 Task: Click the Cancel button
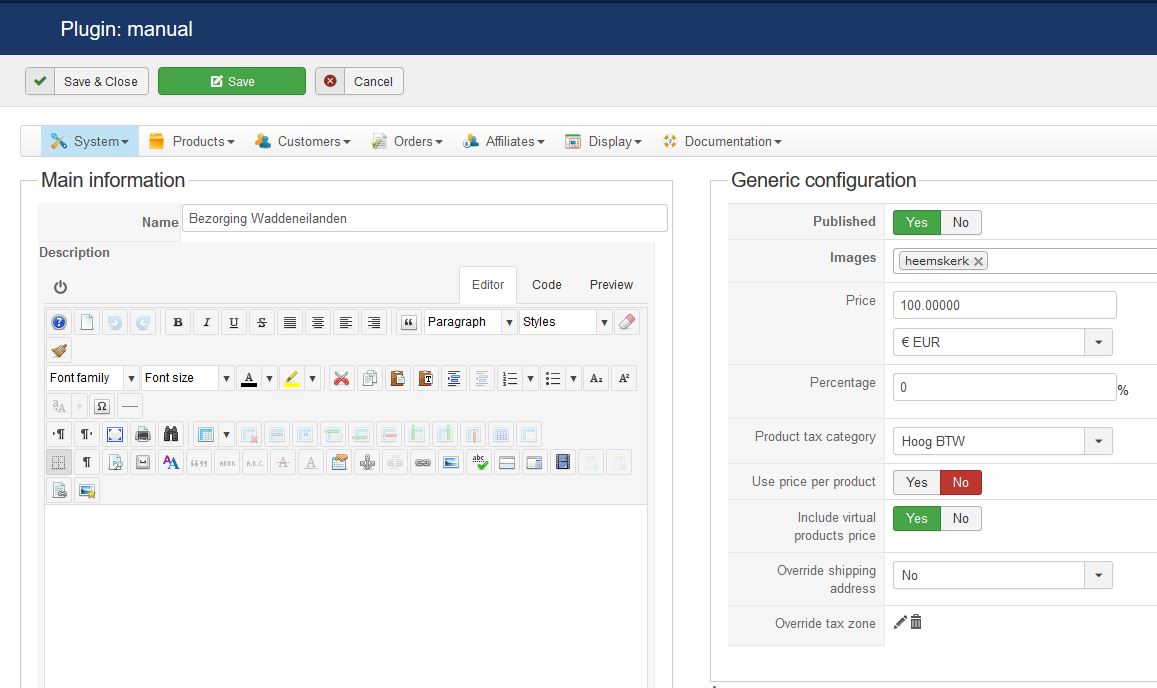click(360, 81)
